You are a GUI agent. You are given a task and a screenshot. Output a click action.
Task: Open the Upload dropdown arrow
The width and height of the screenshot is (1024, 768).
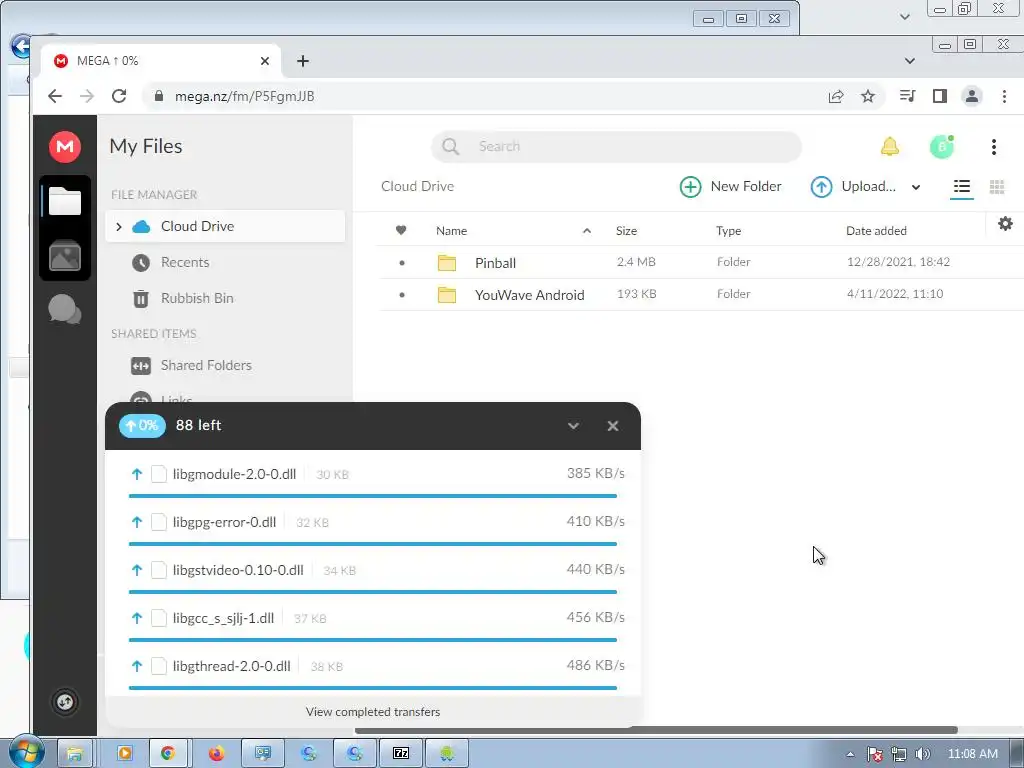point(916,187)
